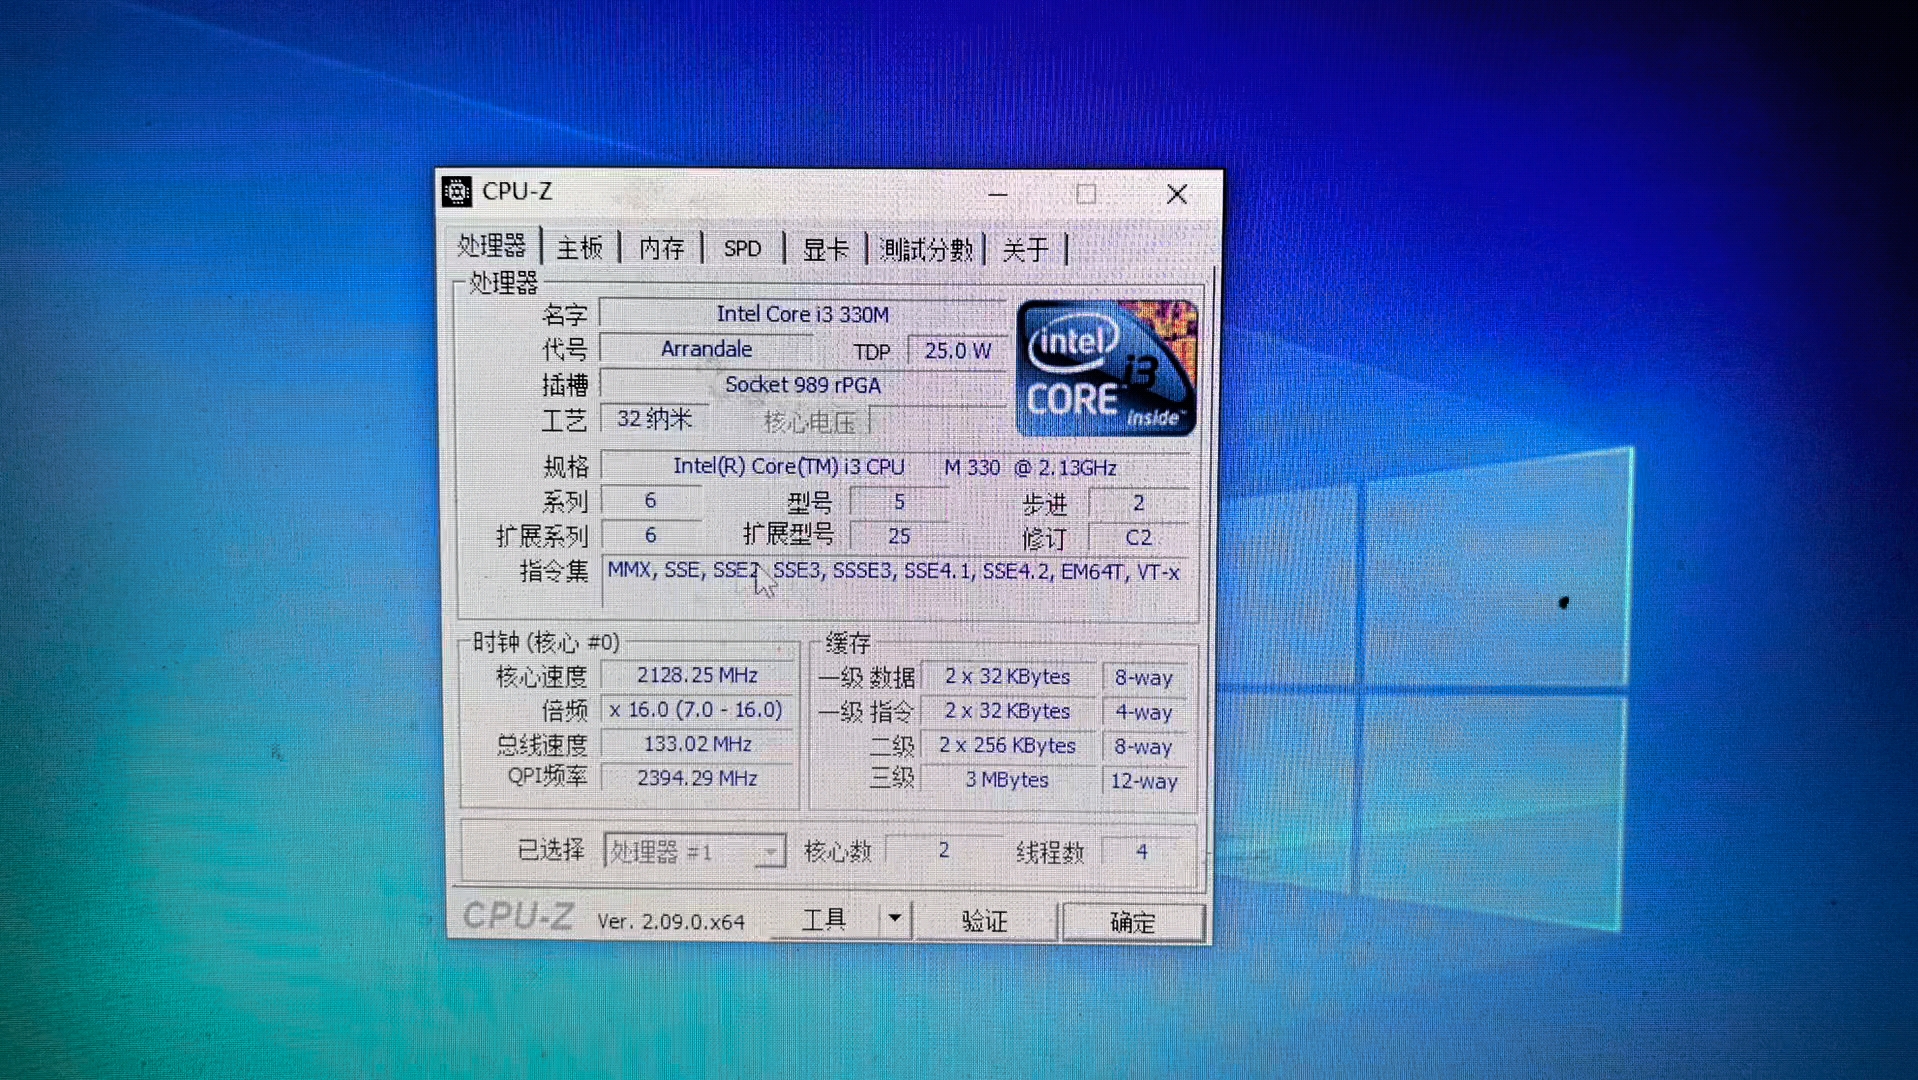Click the 型号 value 5
1918x1080 pixels.
point(899,502)
